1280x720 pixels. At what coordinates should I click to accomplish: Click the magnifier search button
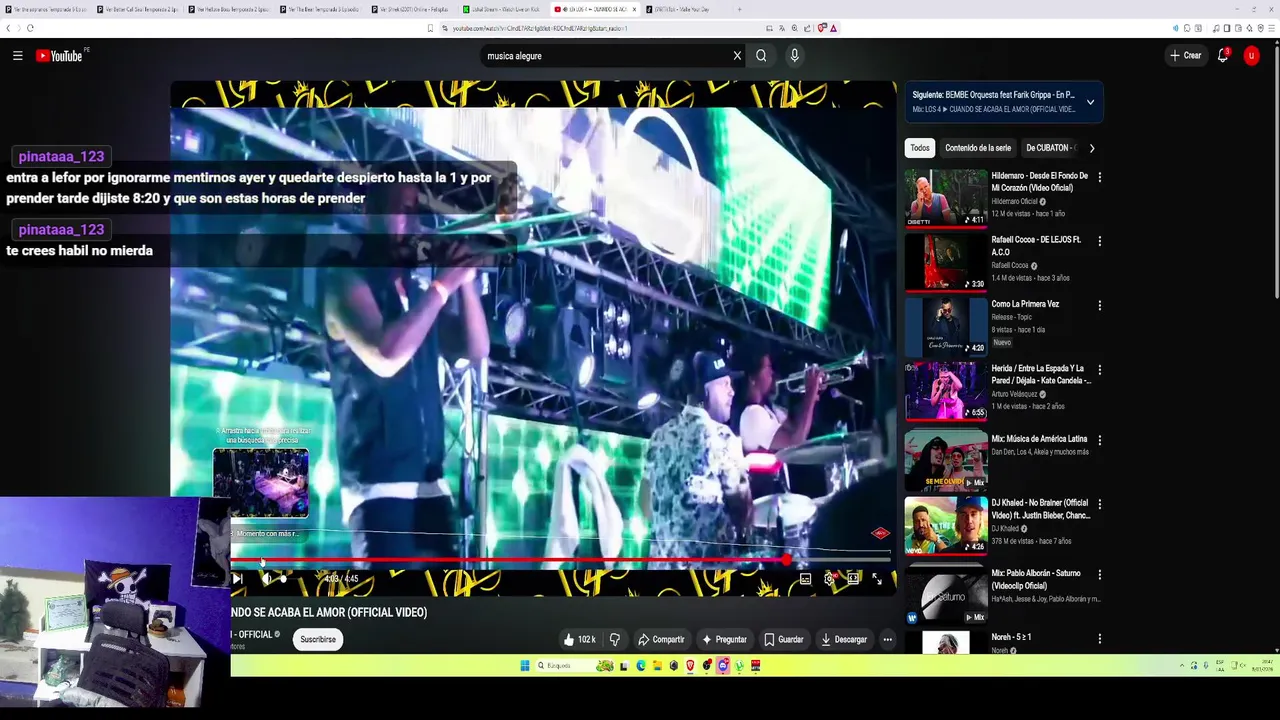coord(761,56)
